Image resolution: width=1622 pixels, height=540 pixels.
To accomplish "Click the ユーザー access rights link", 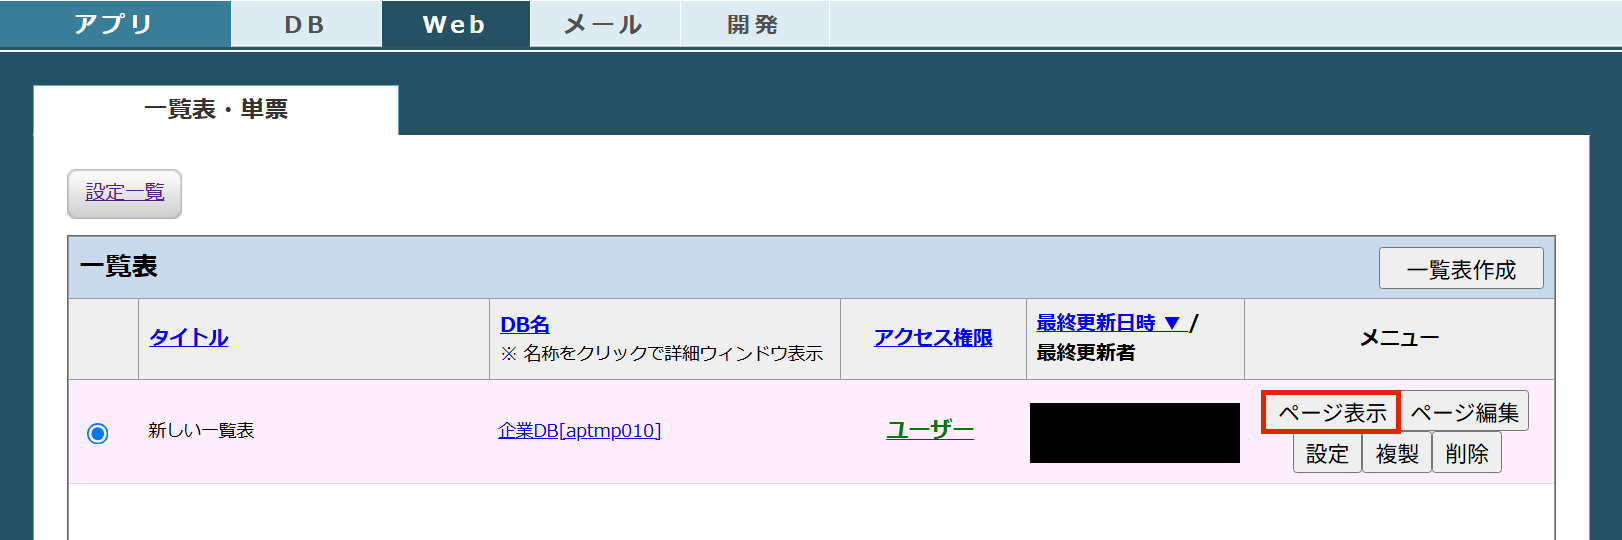I will 930,430.
